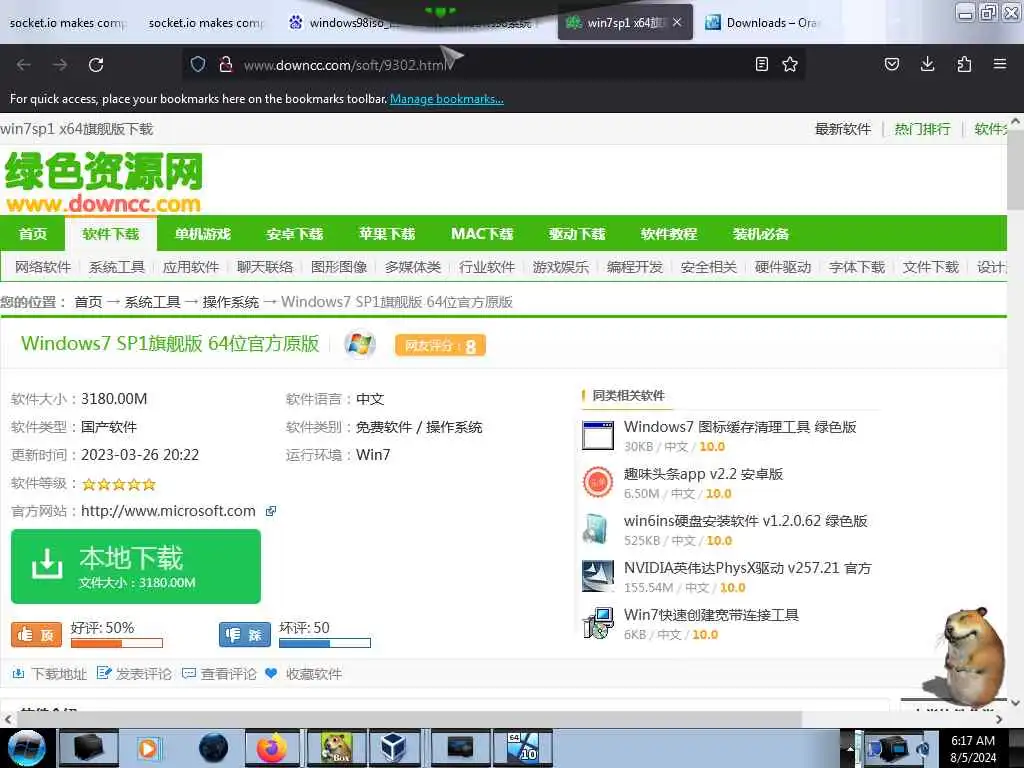This screenshot has height=768, width=1024.
Task: Open the 首页 navigation item
Action: tap(33, 234)
